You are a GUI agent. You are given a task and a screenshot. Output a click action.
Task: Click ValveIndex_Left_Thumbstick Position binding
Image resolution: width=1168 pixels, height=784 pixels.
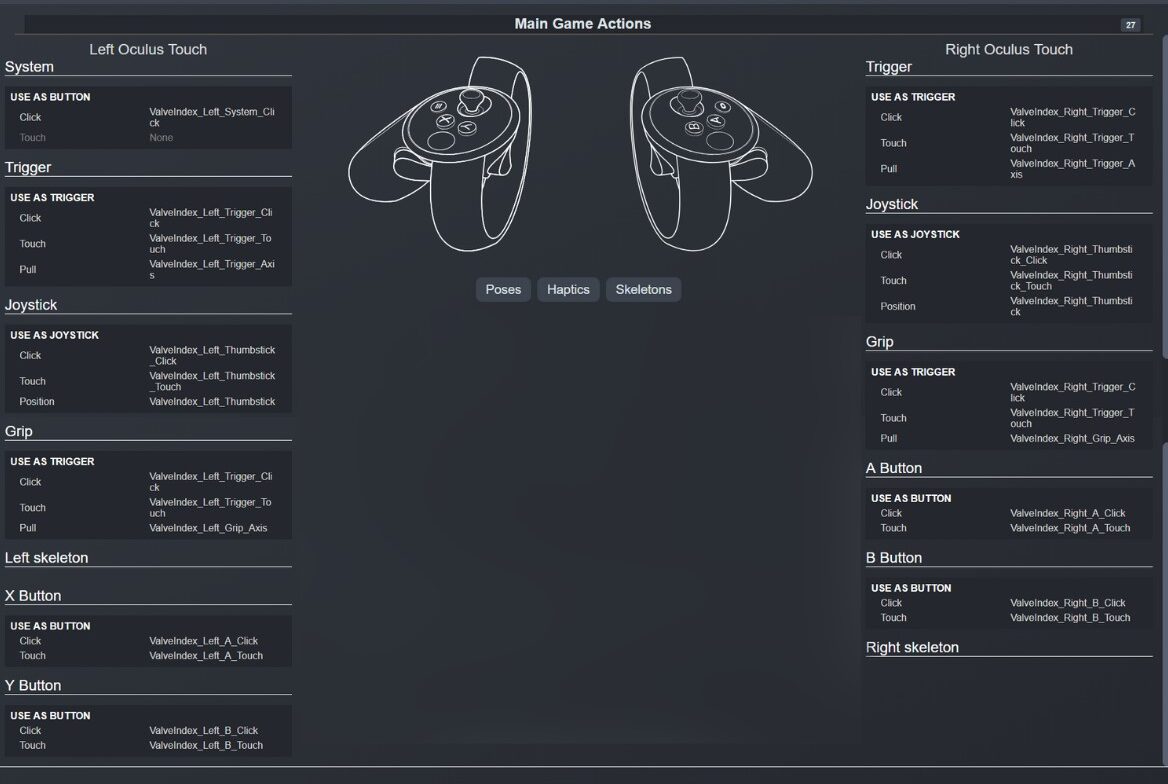212,402
